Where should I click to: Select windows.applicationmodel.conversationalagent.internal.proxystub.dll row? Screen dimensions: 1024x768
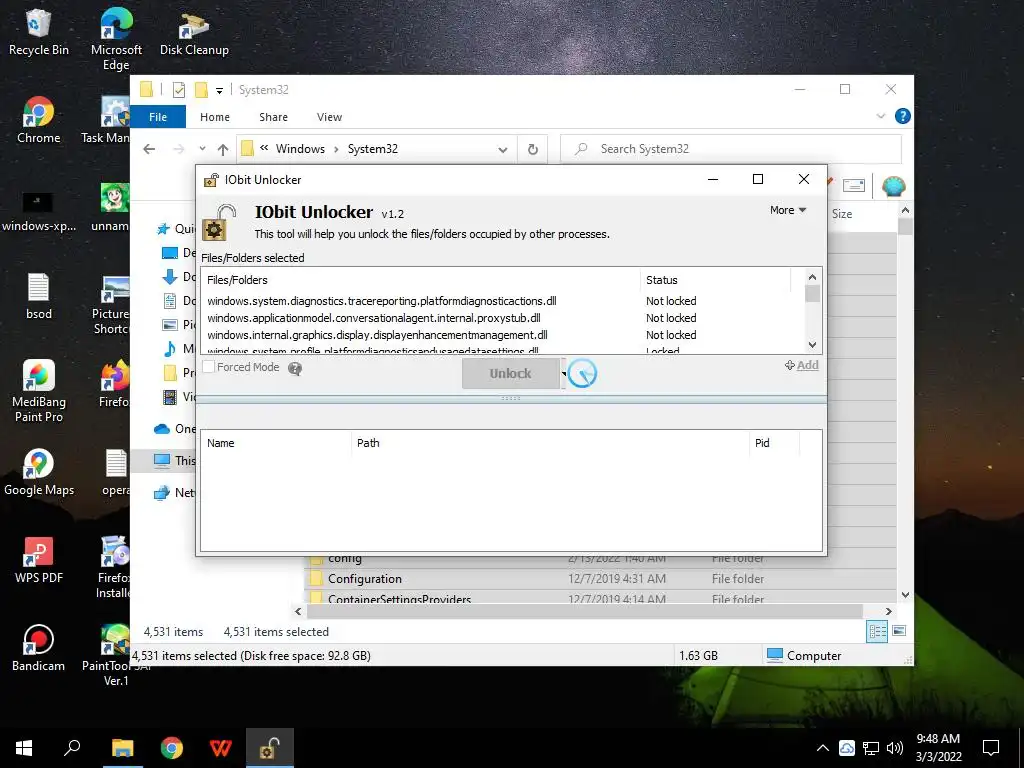[x=504, y=318]
